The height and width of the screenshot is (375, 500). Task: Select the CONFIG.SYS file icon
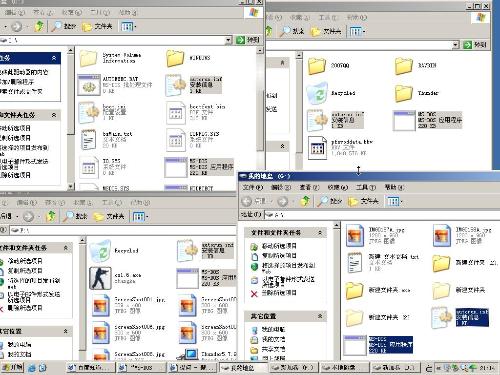pos(176,140)
